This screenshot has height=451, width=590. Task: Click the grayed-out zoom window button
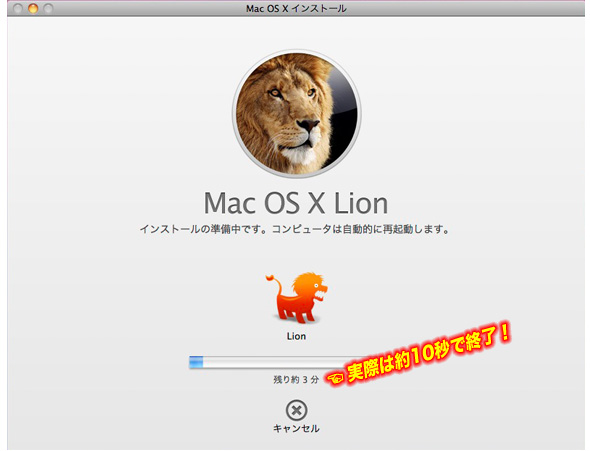(x=48, y=8)
